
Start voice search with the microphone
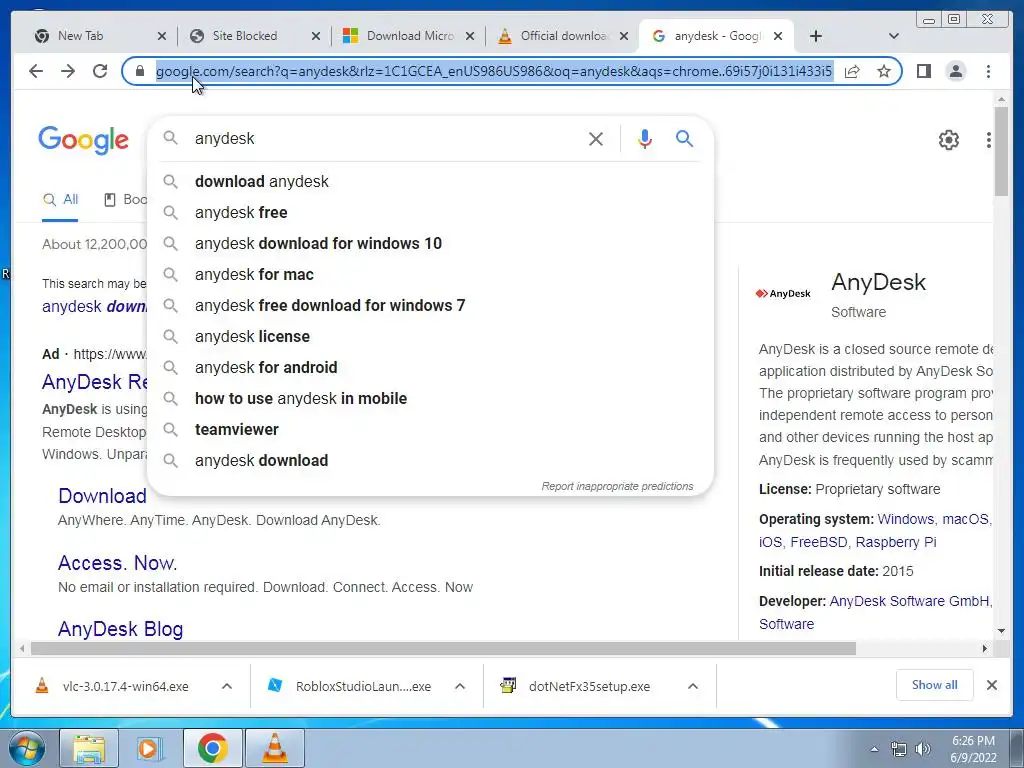click(x=645, y=138)
